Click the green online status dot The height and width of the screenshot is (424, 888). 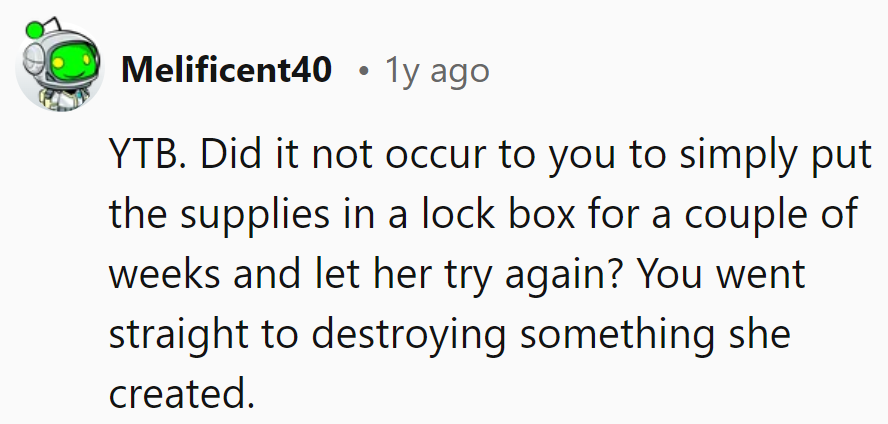36,29
